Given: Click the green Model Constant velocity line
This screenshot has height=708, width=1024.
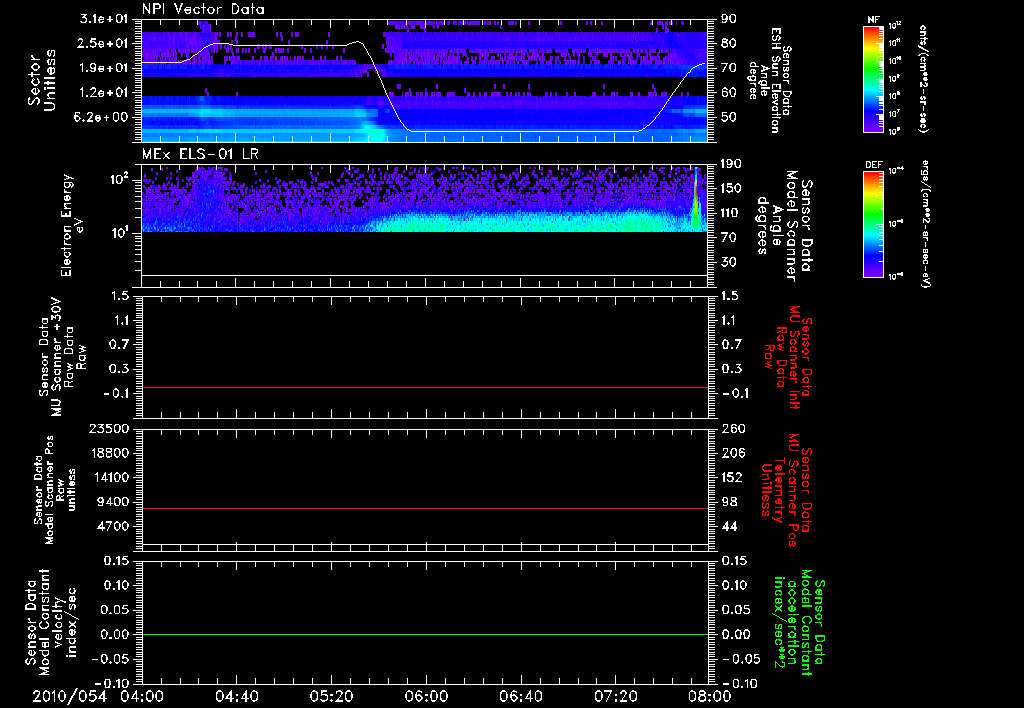Looking at the screenshot, I should tap(424, 634).
